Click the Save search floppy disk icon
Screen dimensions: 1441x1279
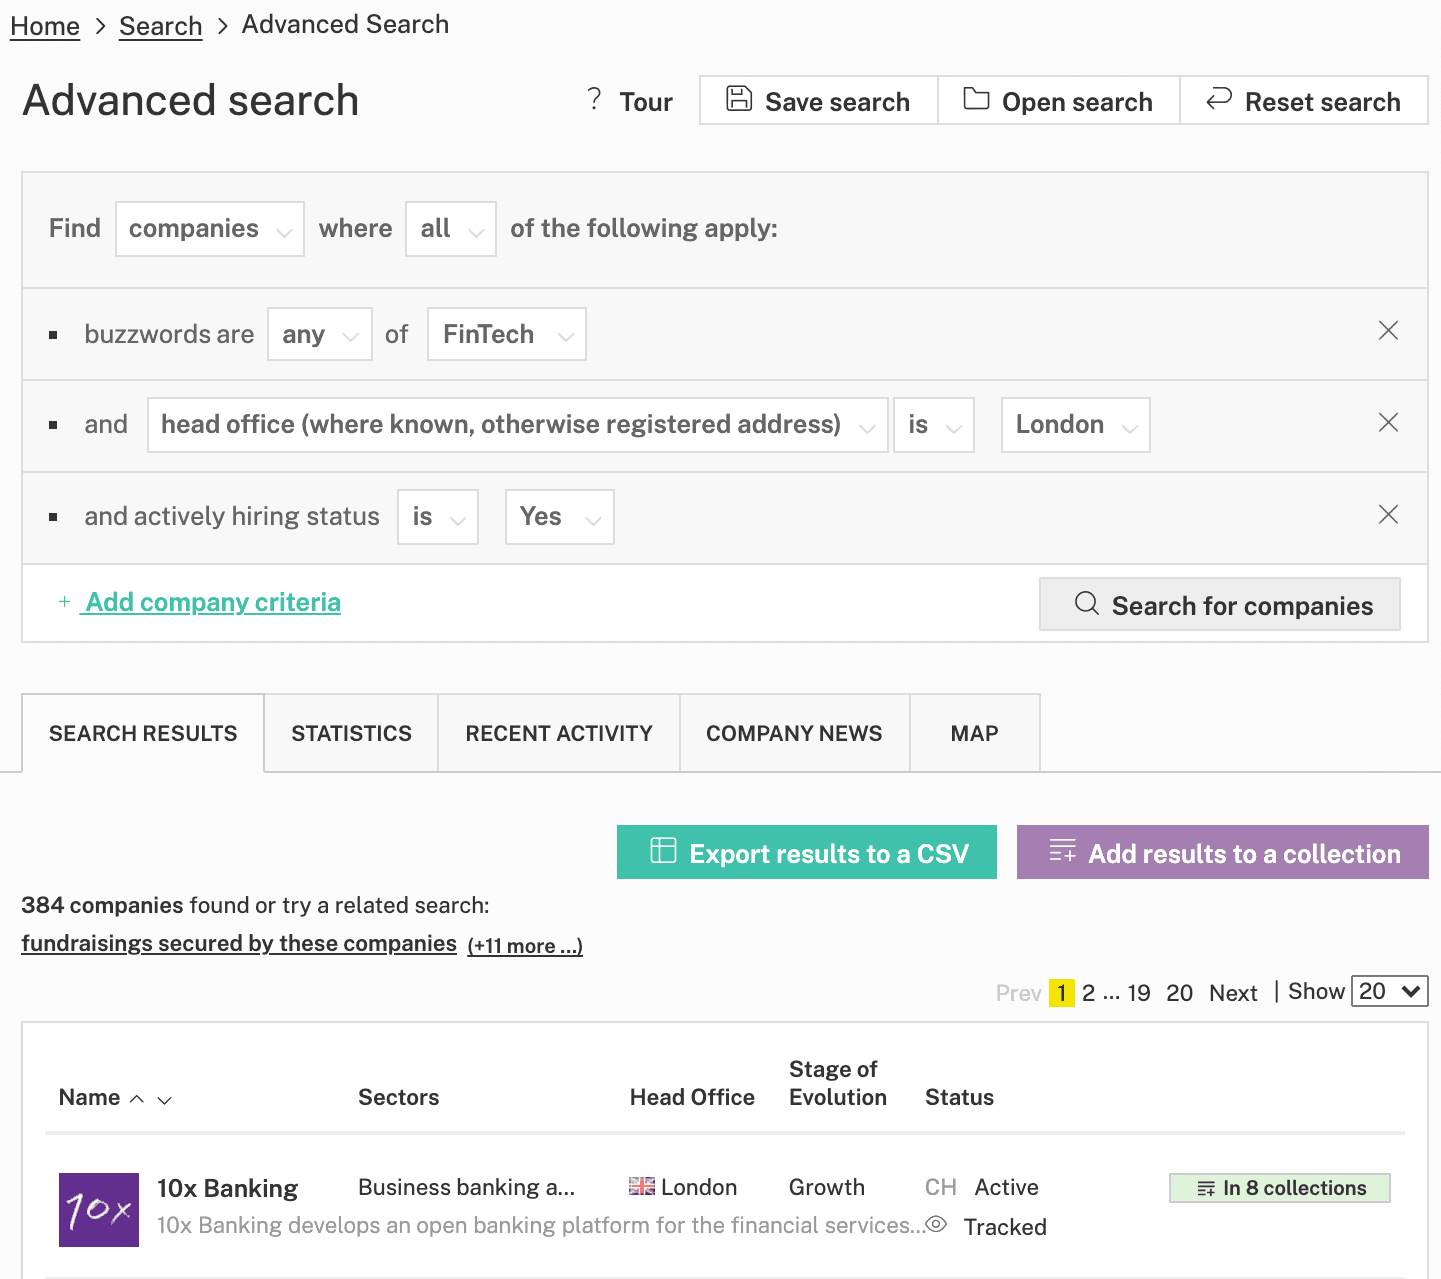pyautogui.click(x=739, y=99)
